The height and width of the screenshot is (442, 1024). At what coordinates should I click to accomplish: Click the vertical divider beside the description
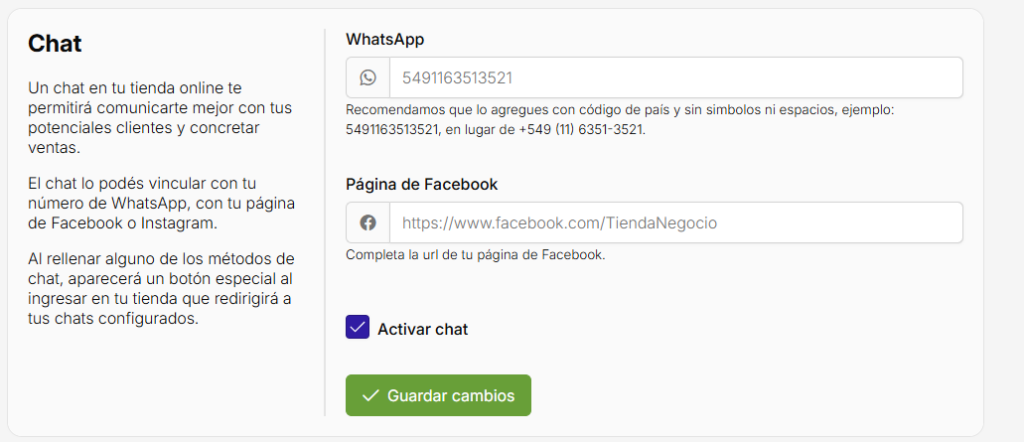[325, 222]
